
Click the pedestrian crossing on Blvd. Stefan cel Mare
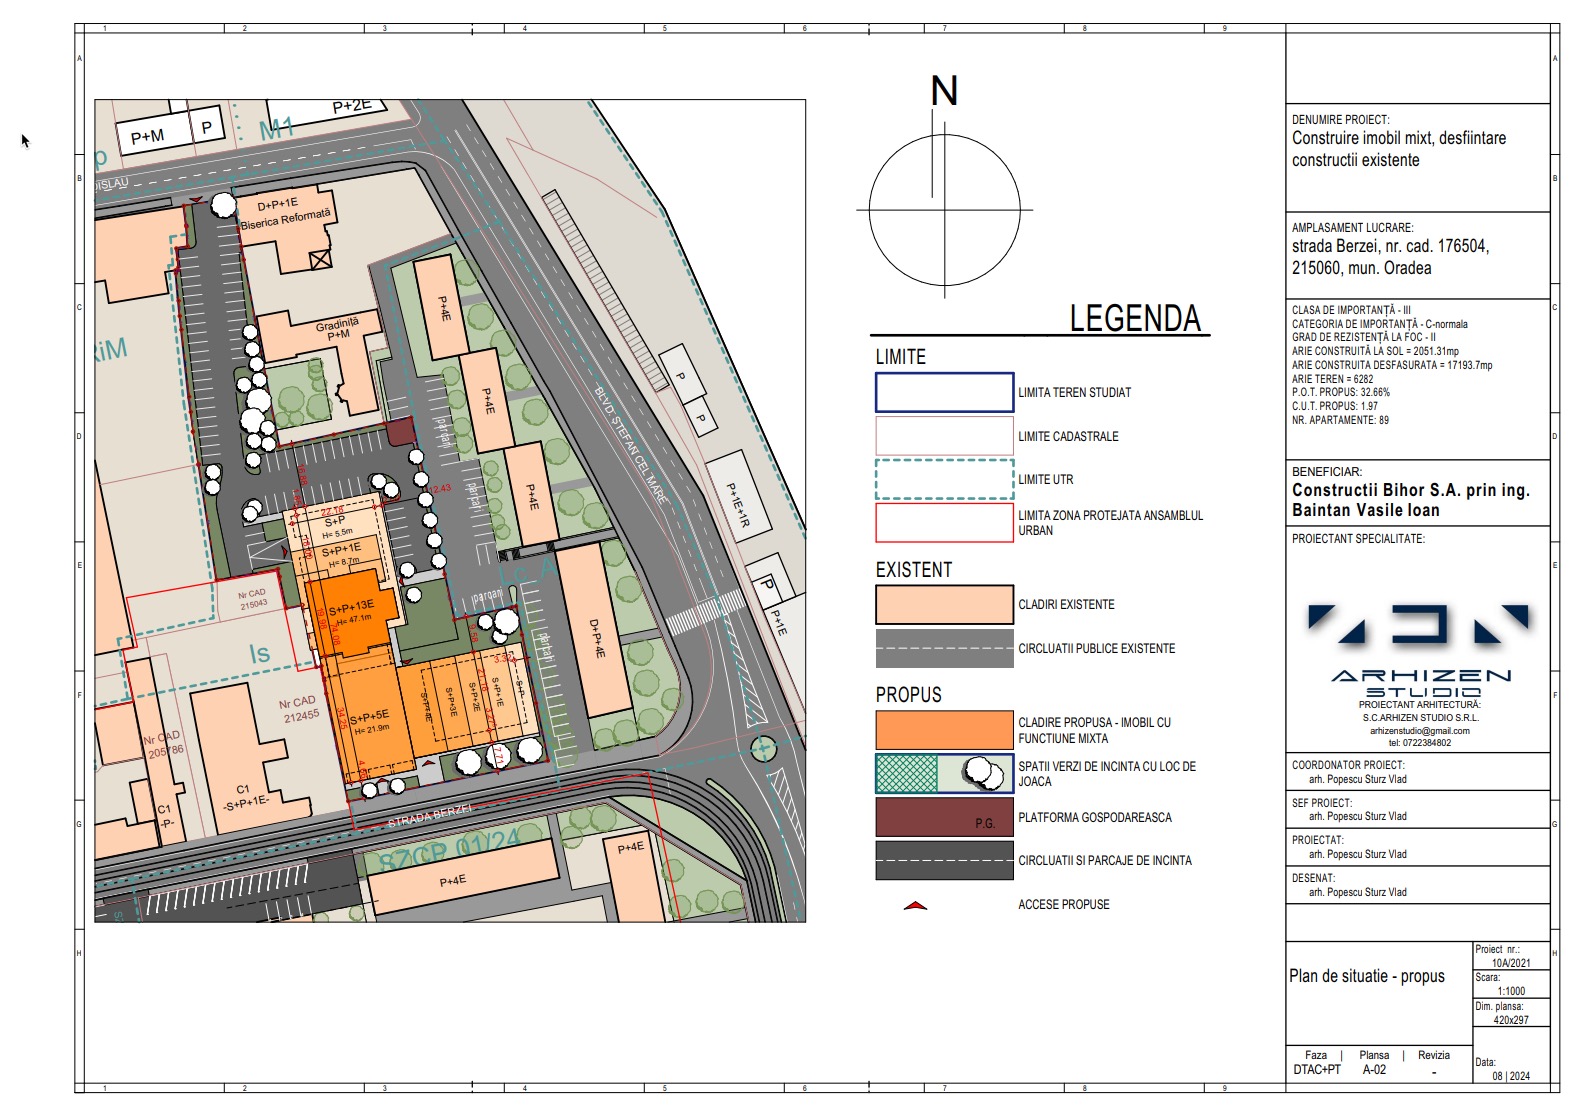tap(706, 613)
